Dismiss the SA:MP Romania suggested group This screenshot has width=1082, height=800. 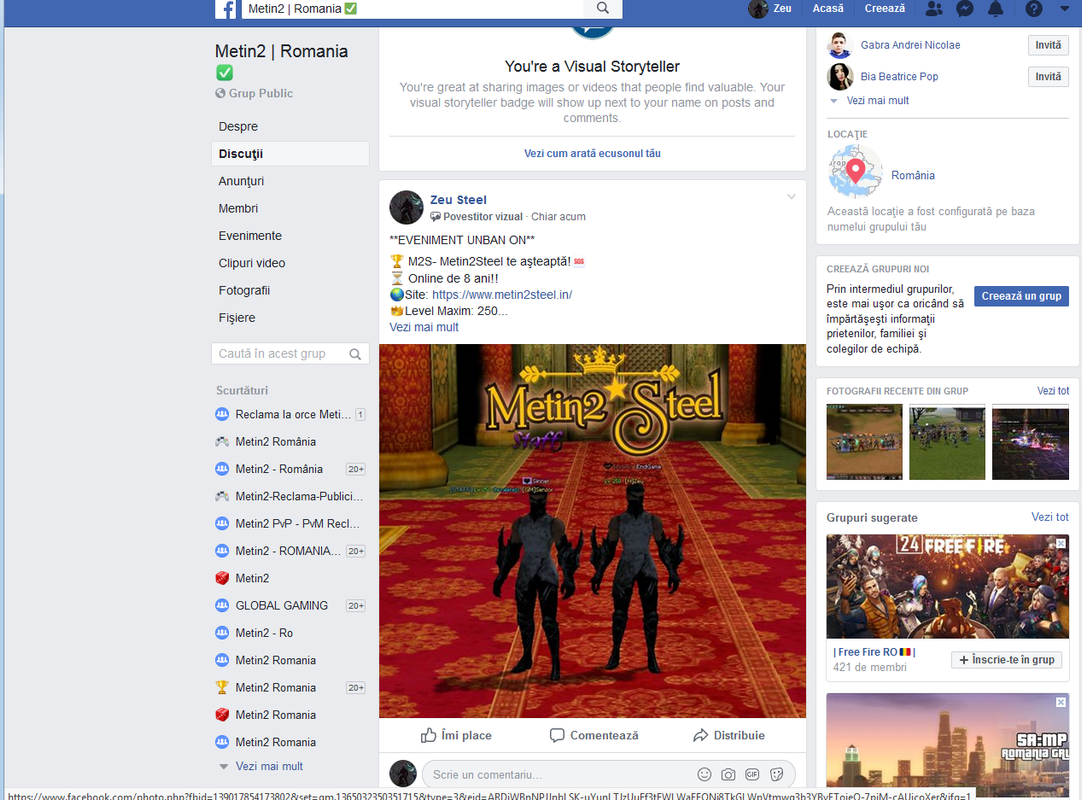click(x=1061, y=702)
